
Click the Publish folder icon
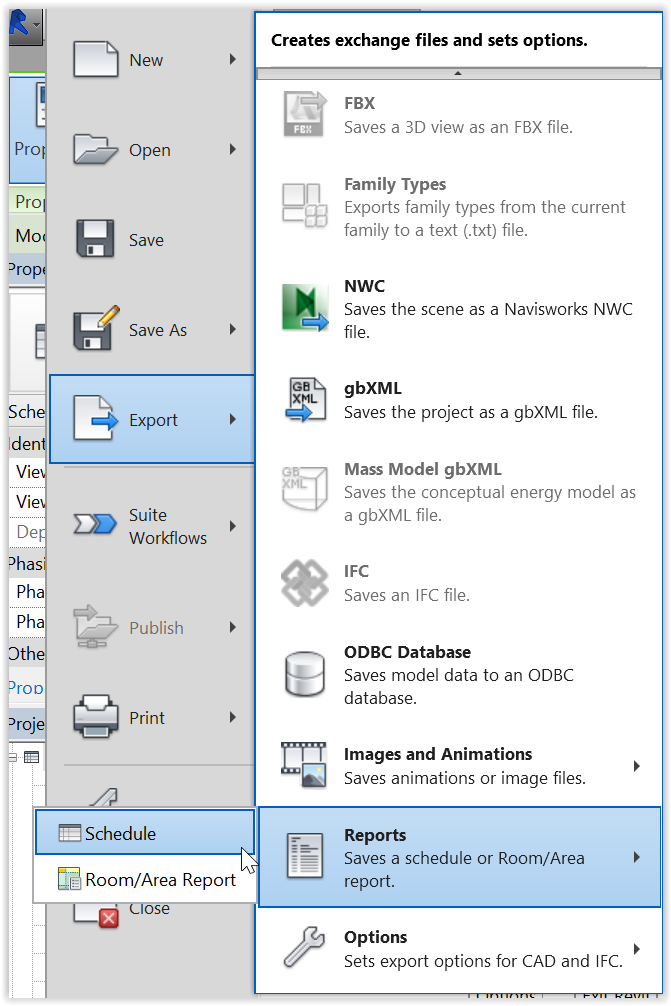coord(96,626)
